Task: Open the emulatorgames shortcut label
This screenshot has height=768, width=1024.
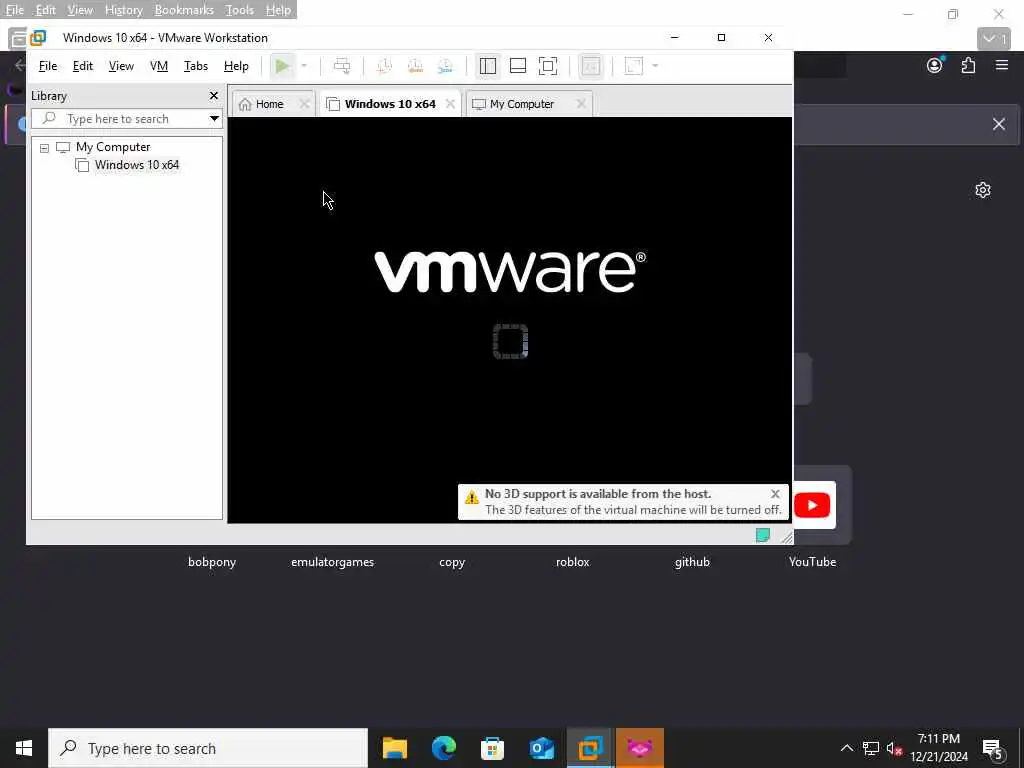Action: (x=332, y=562)
